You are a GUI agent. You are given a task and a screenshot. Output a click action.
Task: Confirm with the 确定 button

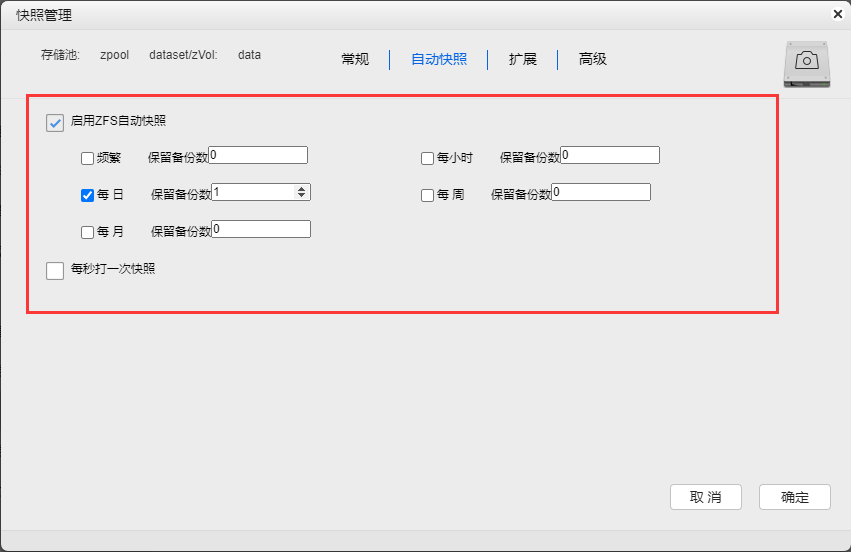click(x=795, y=497)
